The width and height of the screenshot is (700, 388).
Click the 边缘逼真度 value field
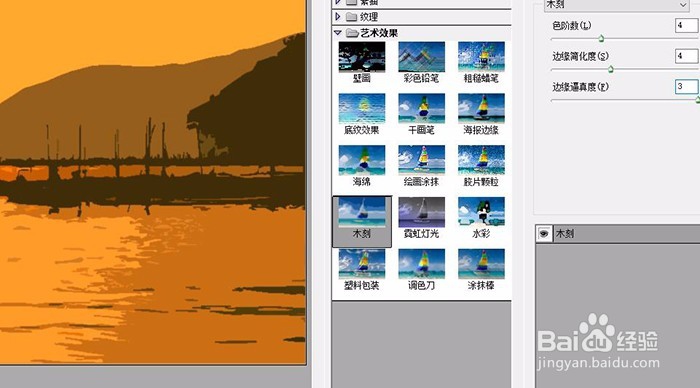click(687, 86)
